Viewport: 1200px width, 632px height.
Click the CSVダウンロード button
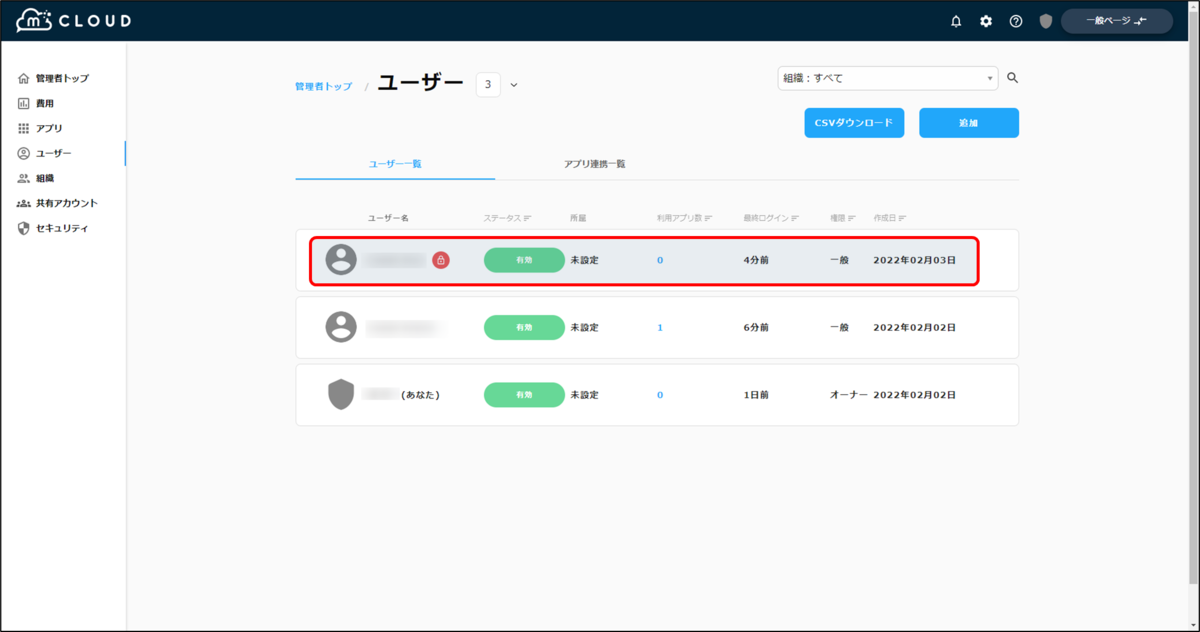(x=854, y=122)
